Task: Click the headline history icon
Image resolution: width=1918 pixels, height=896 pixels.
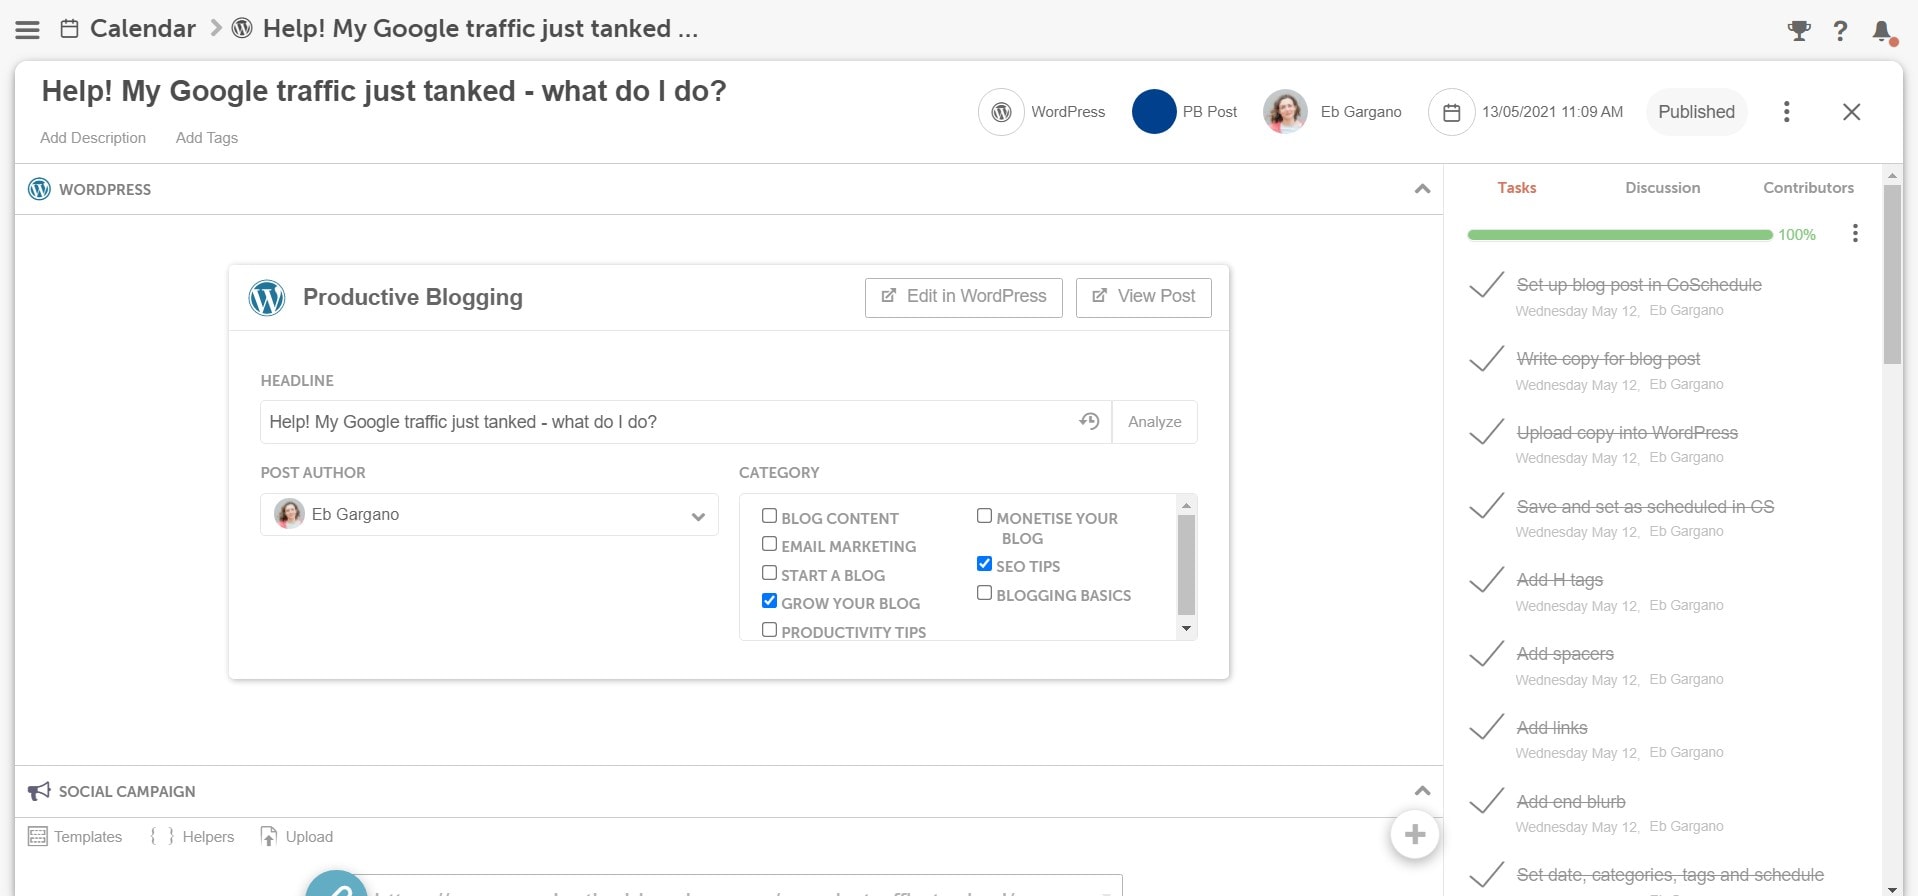Action: [1089, 422]
